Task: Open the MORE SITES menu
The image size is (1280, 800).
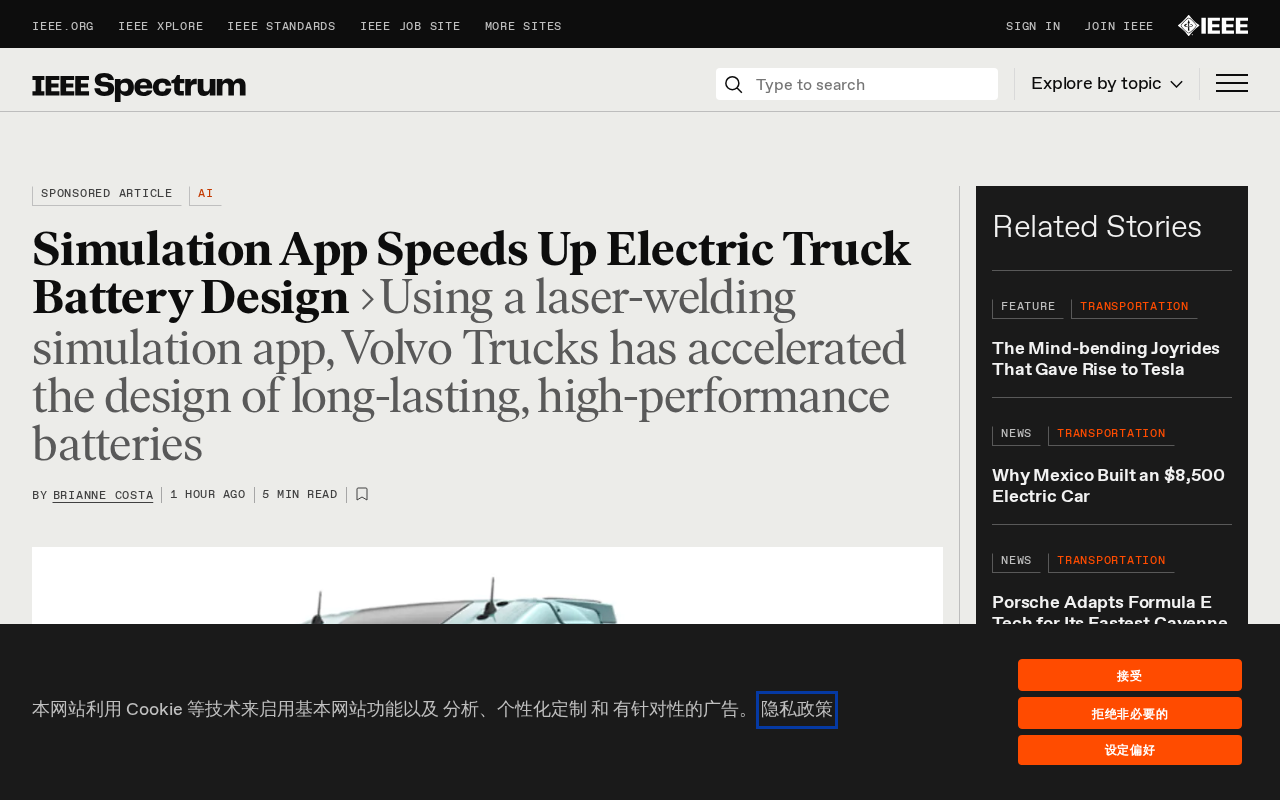Action: (x=523, y=27)
